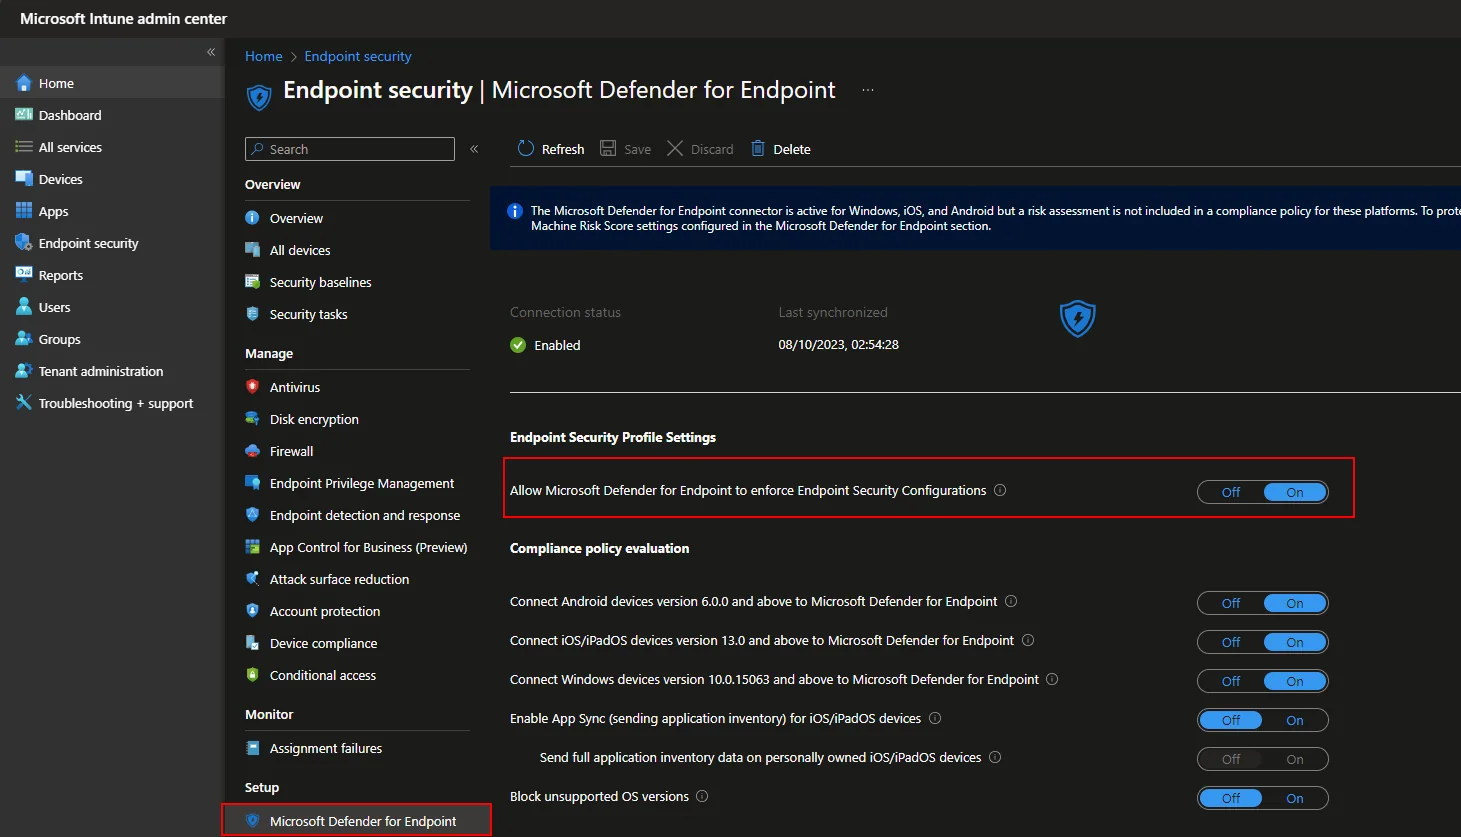Toggle Allow Defender to enforce Endpoint Security Configurations
This screenshot has height=837, width=1461.
tap(1263, 492)
